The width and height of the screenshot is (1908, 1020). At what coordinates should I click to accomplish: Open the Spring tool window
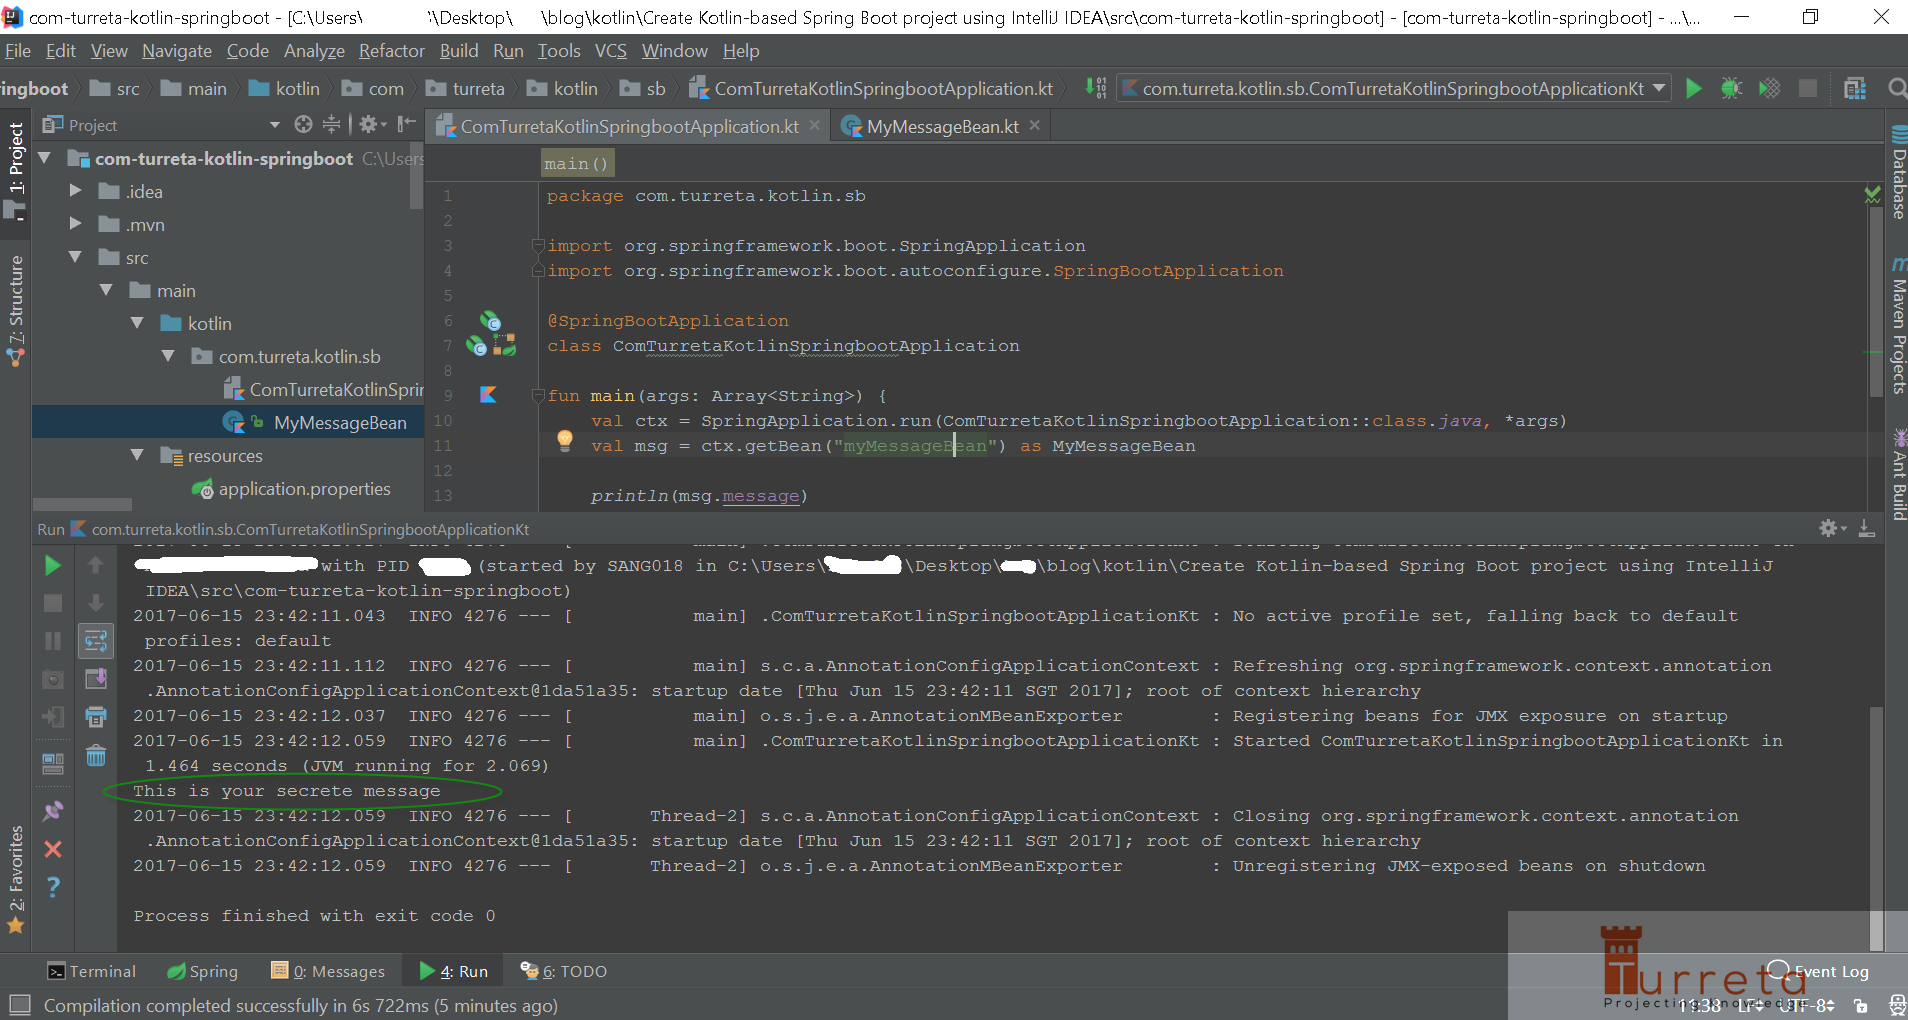203,971
